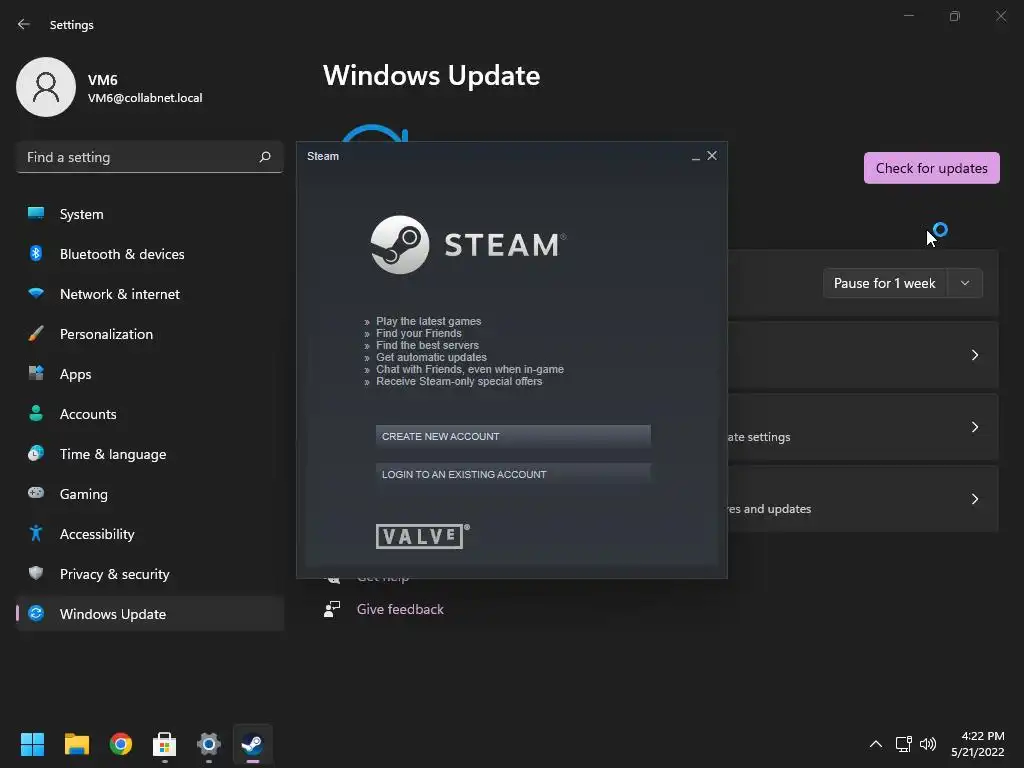Open Personalization settings
This screenshot has width=1024, height=768.
point(150,334)
